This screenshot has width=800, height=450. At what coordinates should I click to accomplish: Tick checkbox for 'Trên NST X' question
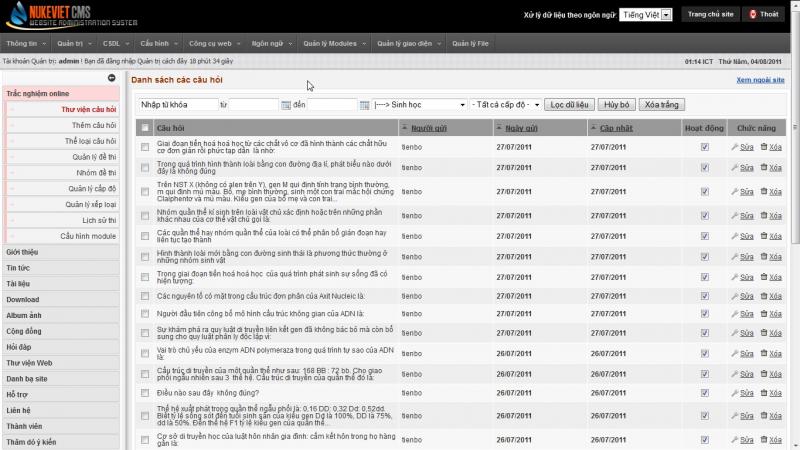coord(145,192)
